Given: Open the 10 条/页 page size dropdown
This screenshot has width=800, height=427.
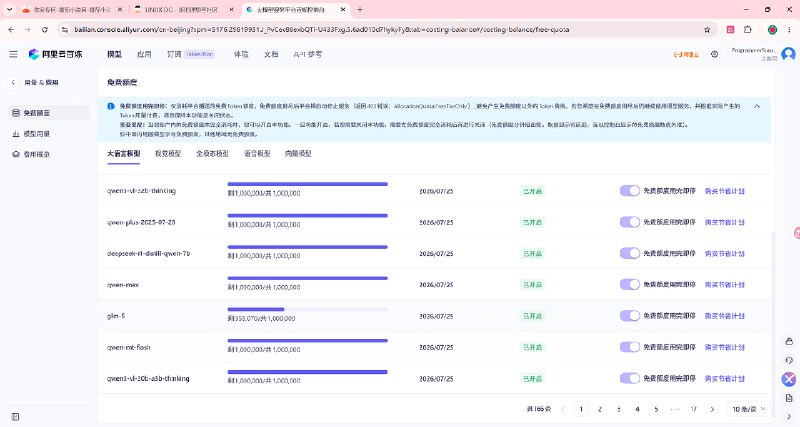Looking at the screenshot, I should tap(749, 409).
